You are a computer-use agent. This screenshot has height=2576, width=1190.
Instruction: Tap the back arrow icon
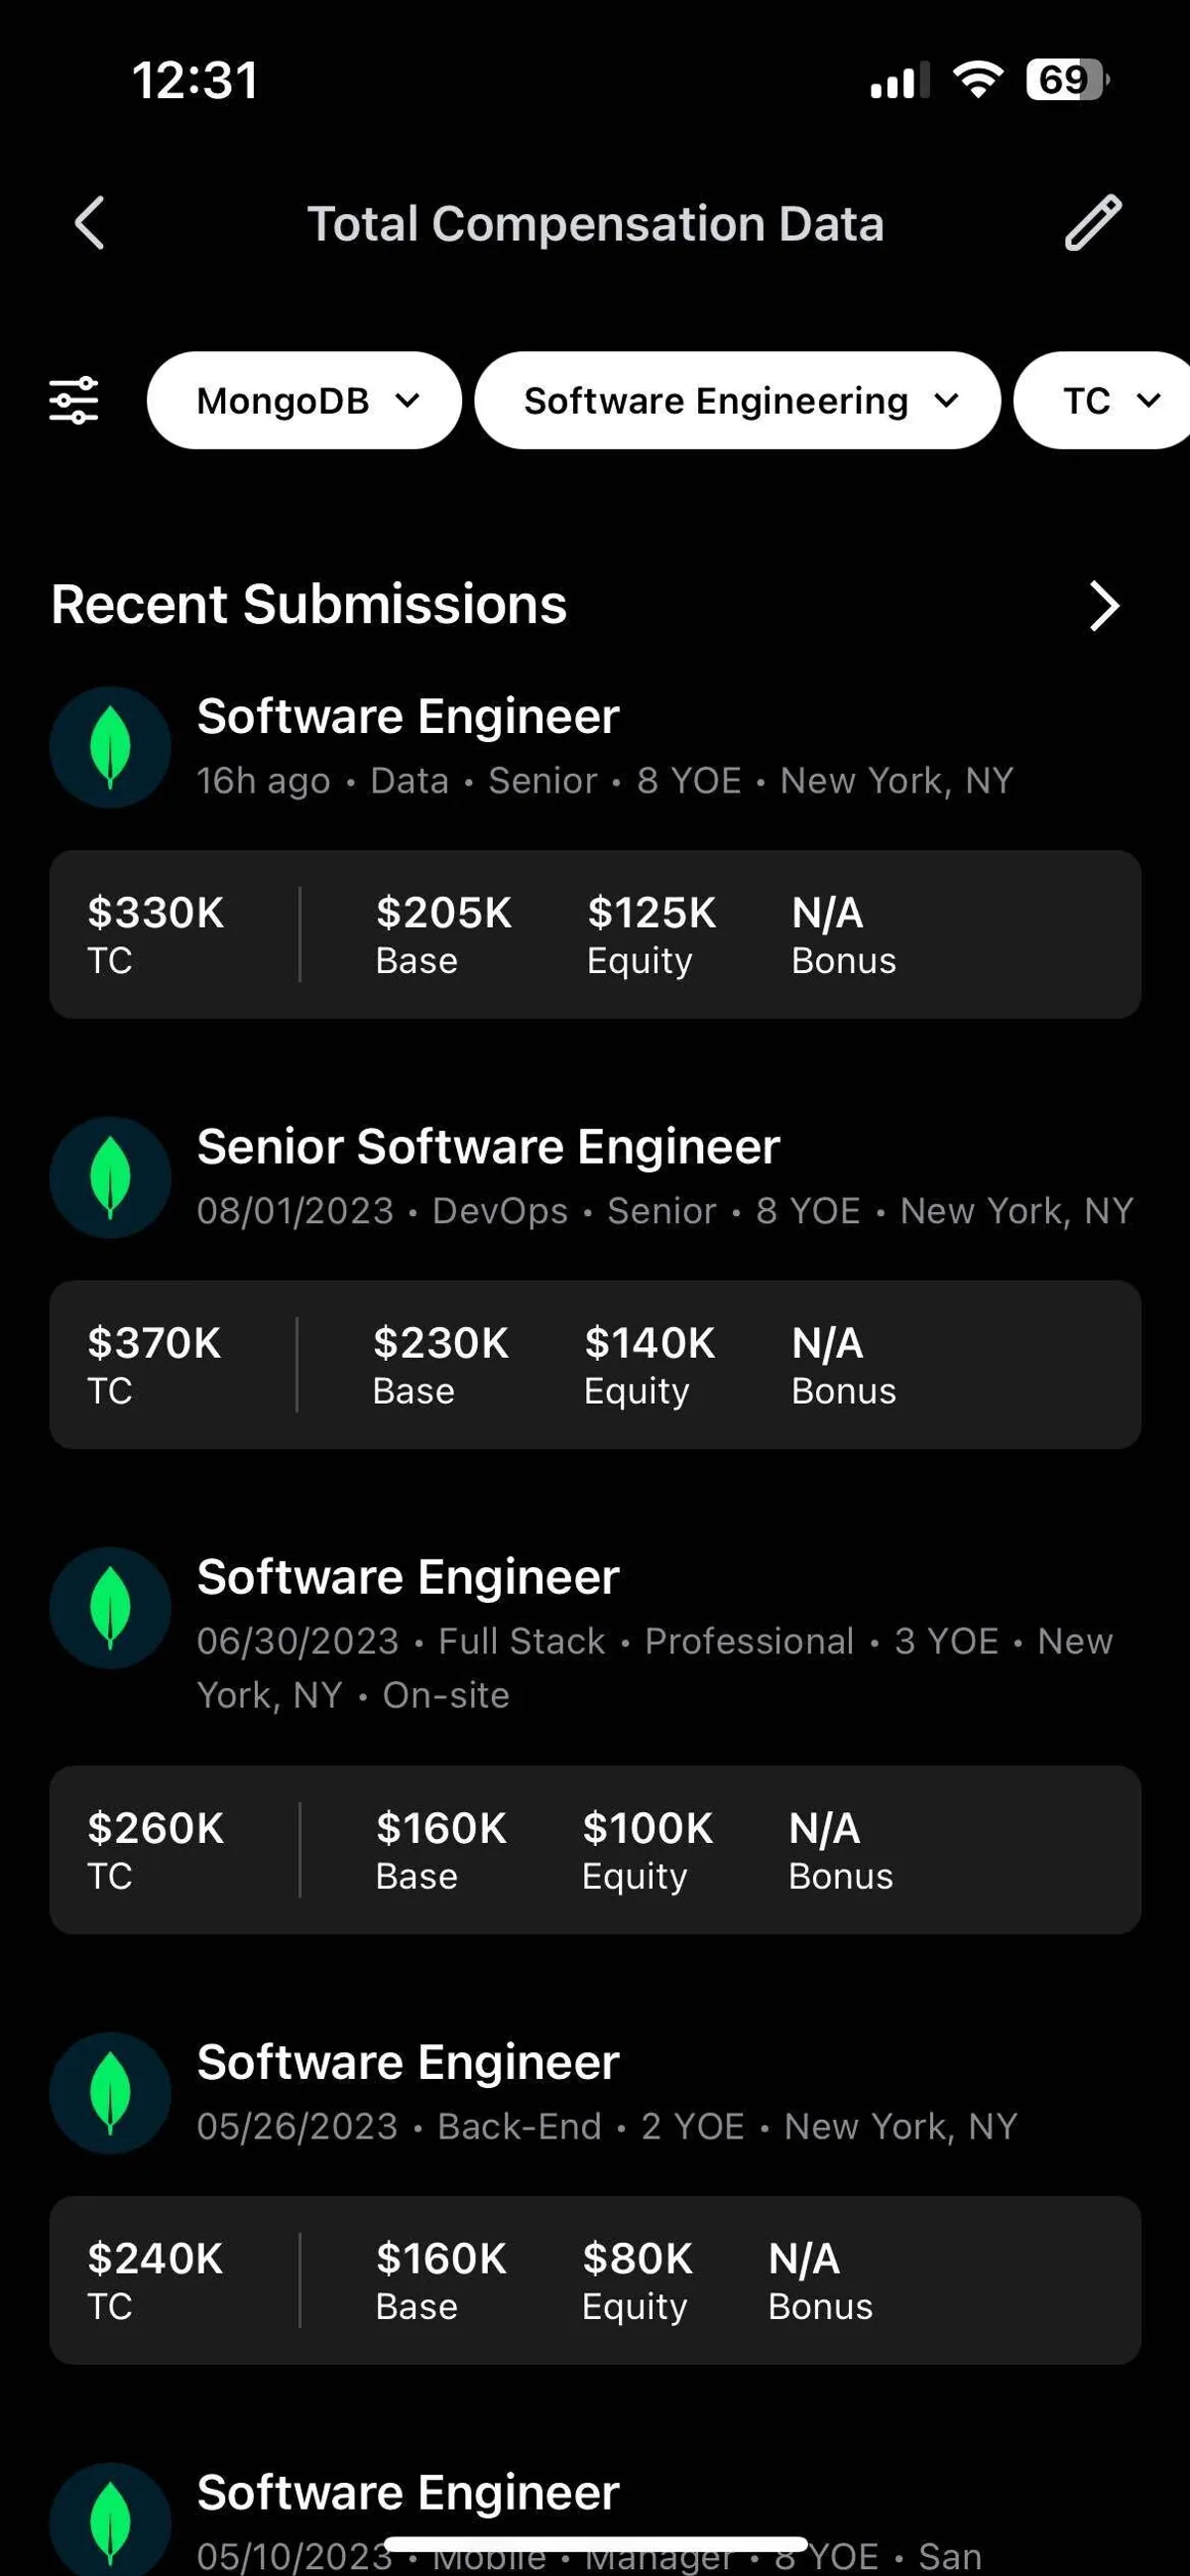(90, 222)
